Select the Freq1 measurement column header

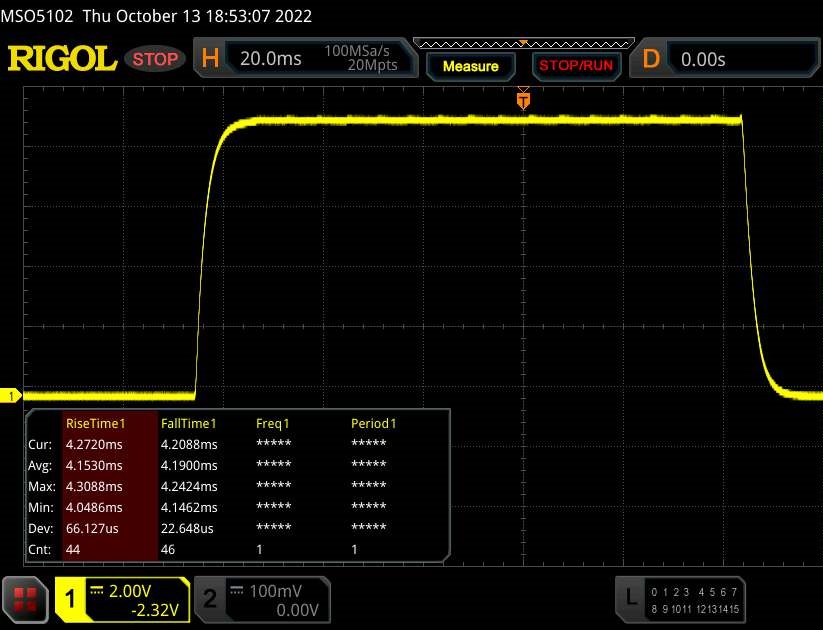click(x=272, y=424)
